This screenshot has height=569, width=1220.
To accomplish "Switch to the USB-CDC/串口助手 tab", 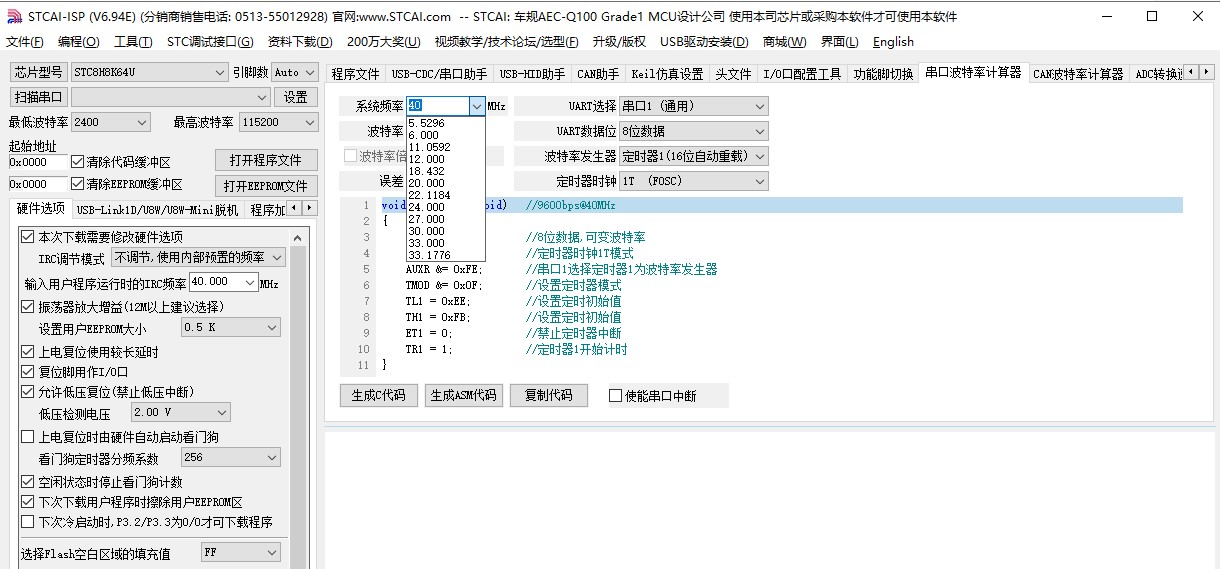I will coord(439,74).
